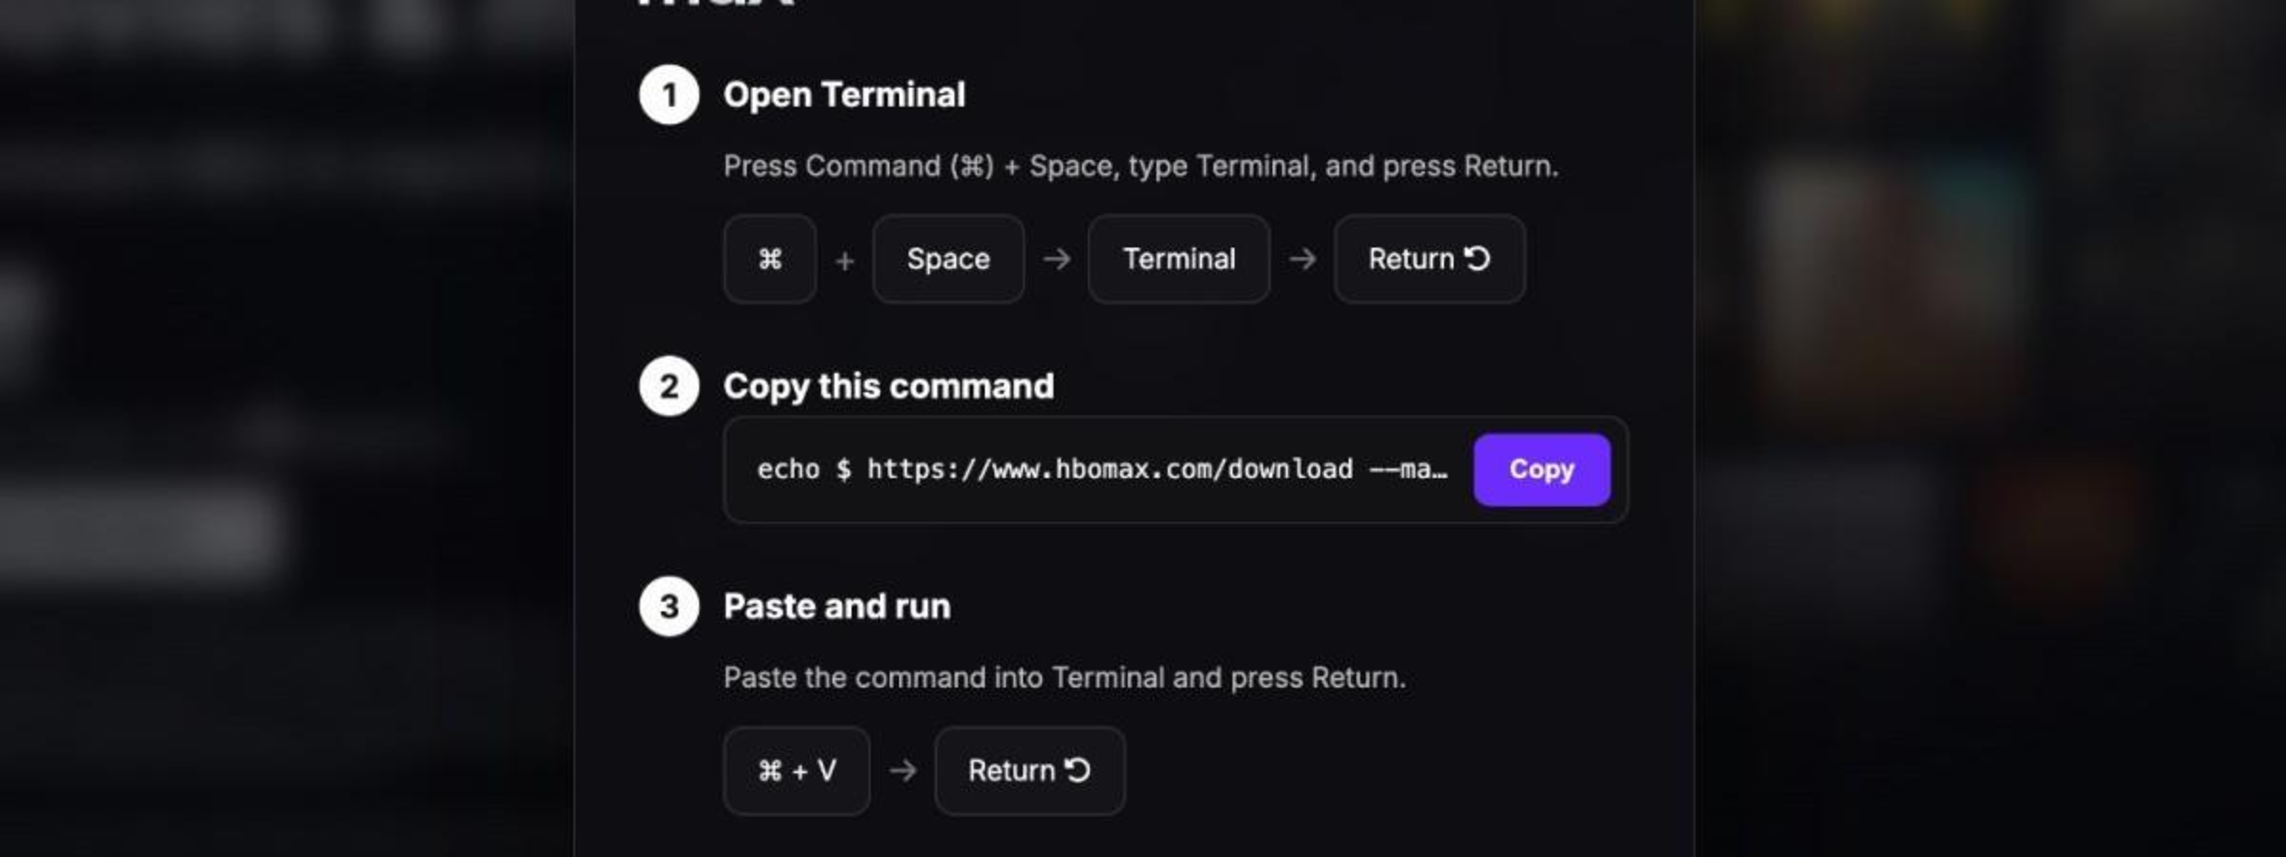Image resolution: width=2286 pixels, height=857 pixels.
Task: Click the Space keycap
Action: [x=948, y=259]
